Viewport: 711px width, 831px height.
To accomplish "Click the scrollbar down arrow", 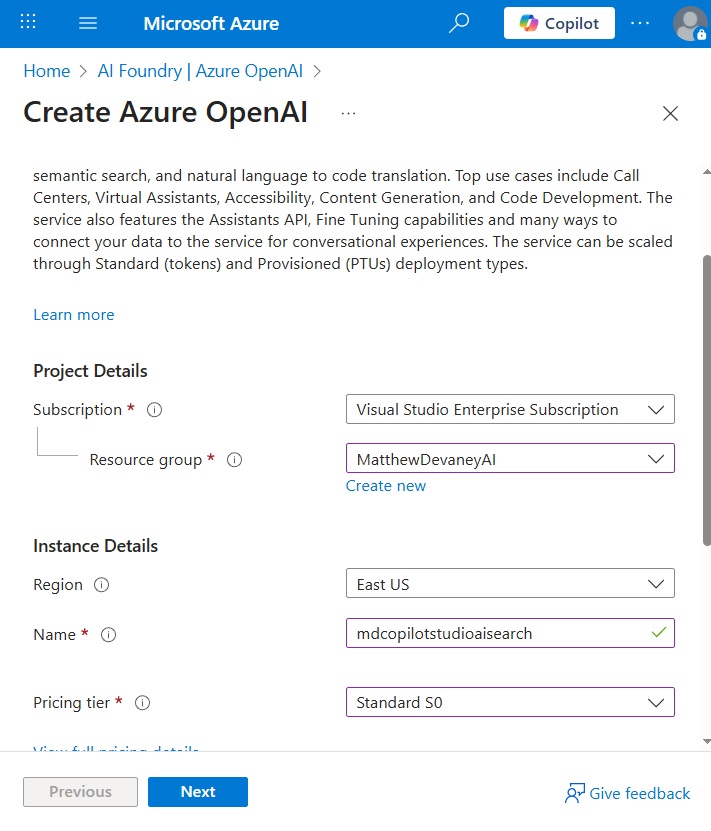I will (x=706, y=741).
